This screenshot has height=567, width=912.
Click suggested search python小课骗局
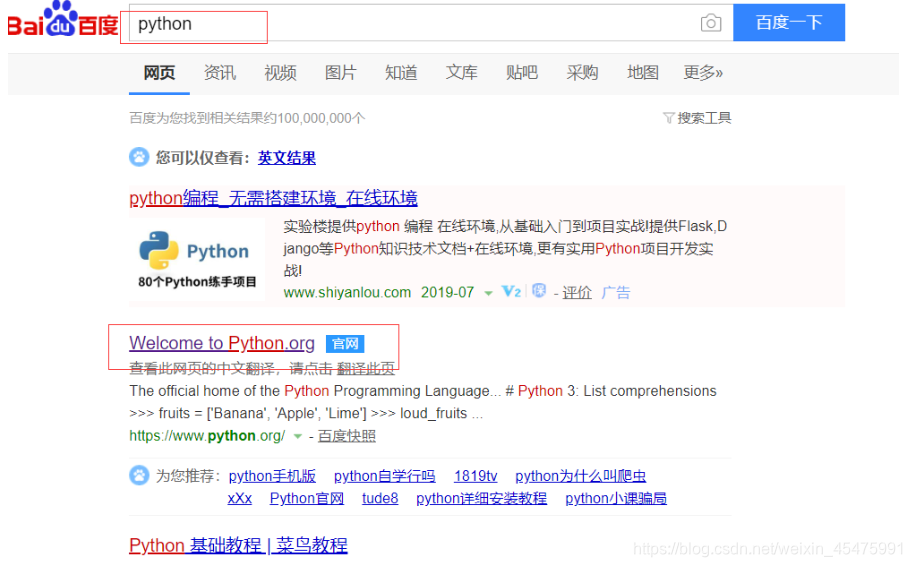[616, 498]
